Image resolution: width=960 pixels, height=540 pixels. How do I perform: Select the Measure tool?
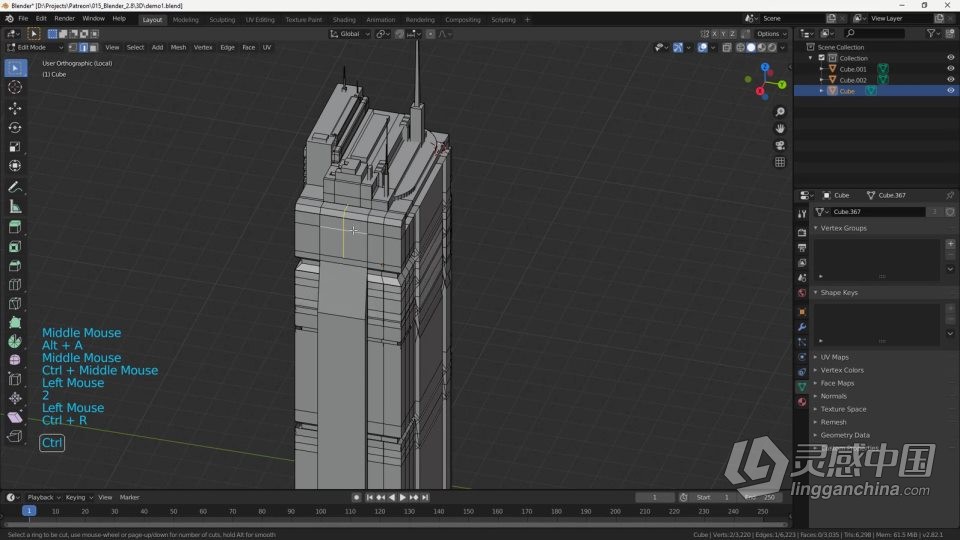15,207
